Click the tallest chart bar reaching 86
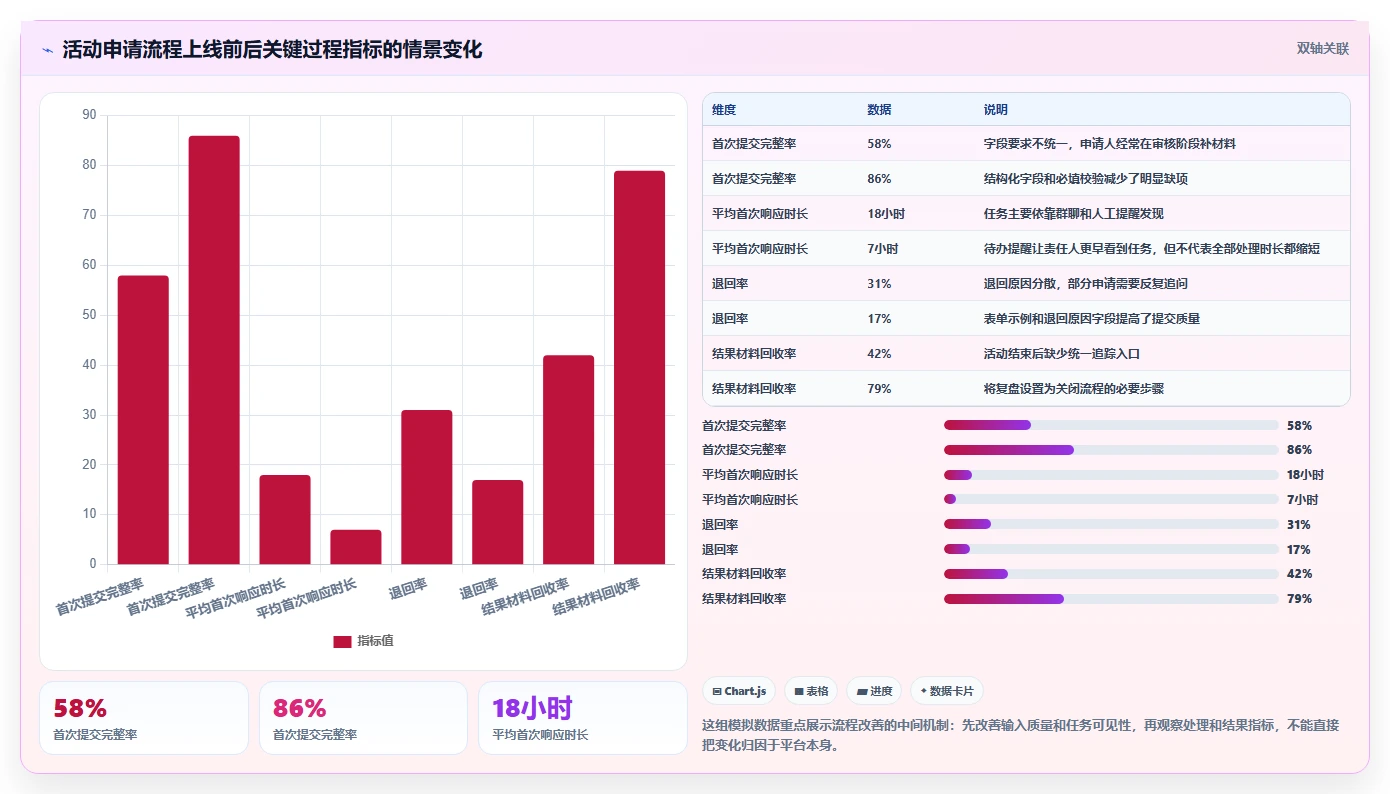Viewport: 1390px width, 794px height. click(x=214, y=350)
